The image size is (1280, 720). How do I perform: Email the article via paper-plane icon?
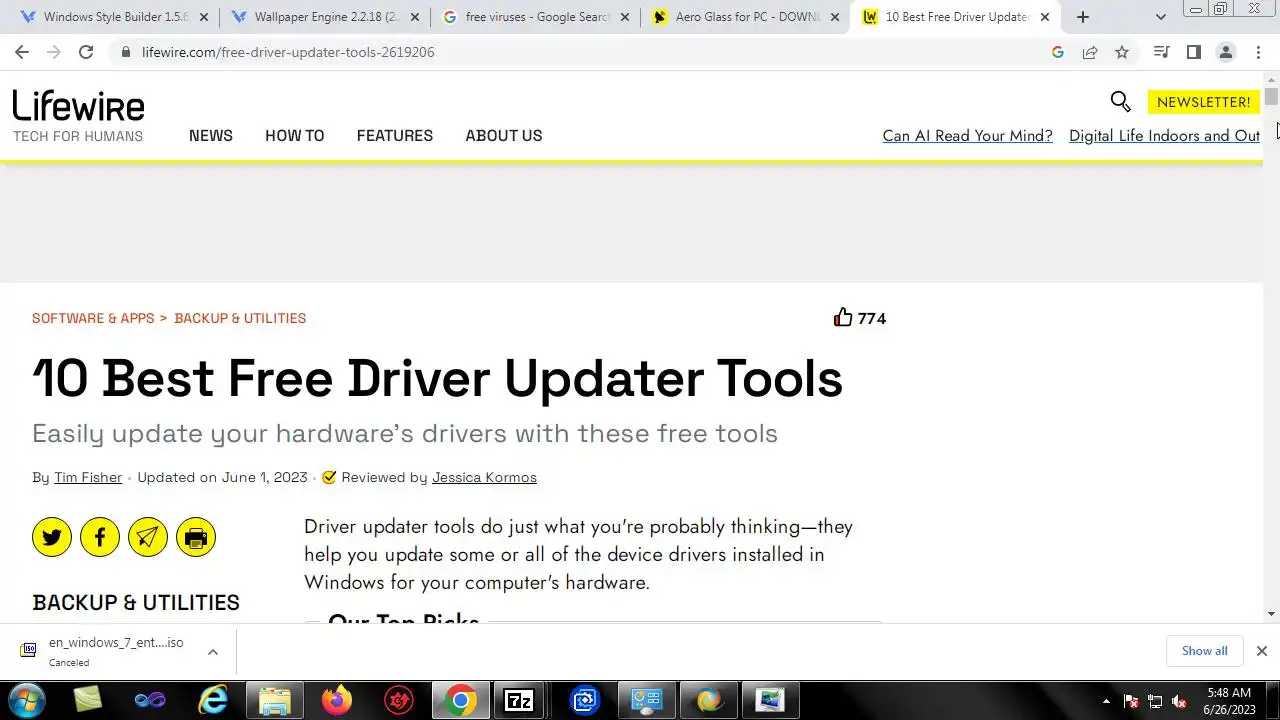click(148, 538)
